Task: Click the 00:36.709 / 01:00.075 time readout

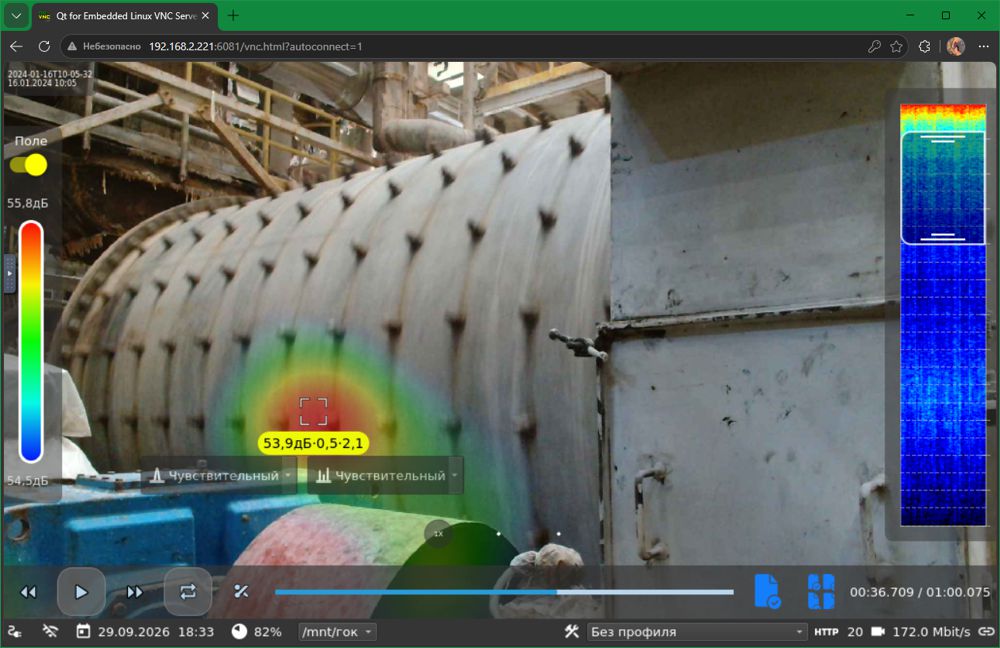Action: [x=920, y=592]
